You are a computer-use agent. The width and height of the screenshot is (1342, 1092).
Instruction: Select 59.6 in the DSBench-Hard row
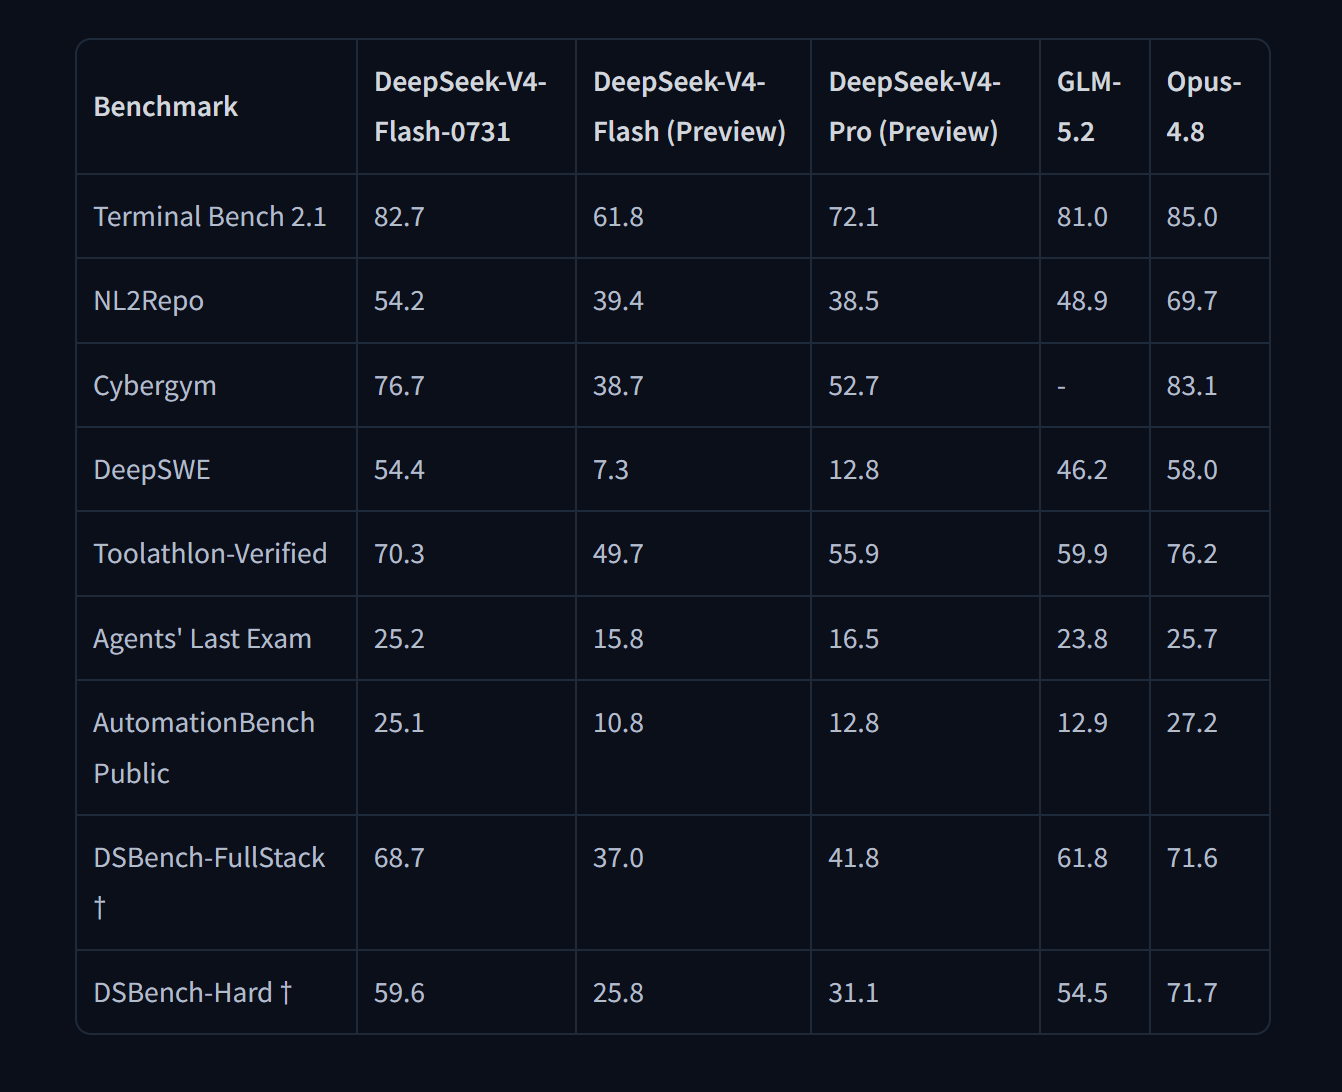click(x=399, y=993)
